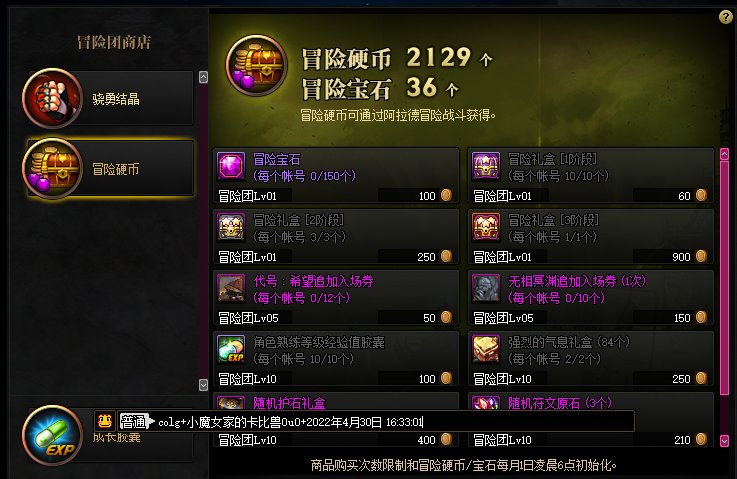Click the 角色熟练等级经验值胶囊 EXP icon
This screenshot has height=479, width=737.
click(231, 349)
